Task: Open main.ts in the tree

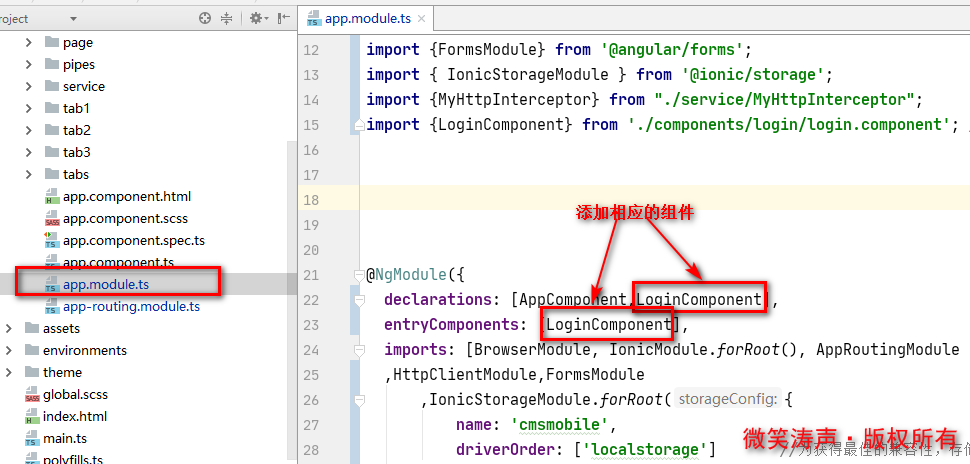Action: click(x=65, y=439)
